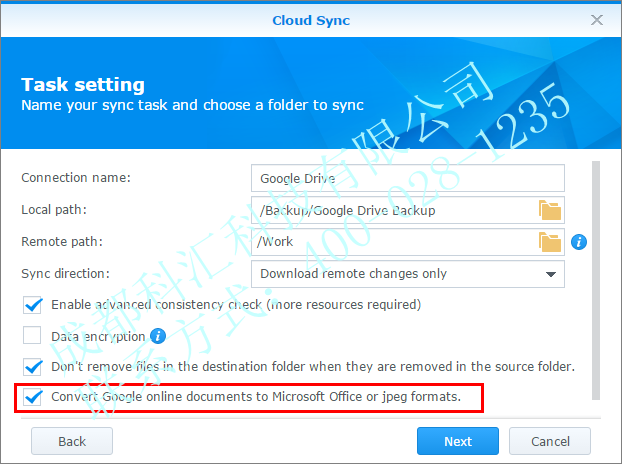Toggle Don't remove files in destination checkbox
Viewport: 622px width, 464px height.
(x=32, y=367)
